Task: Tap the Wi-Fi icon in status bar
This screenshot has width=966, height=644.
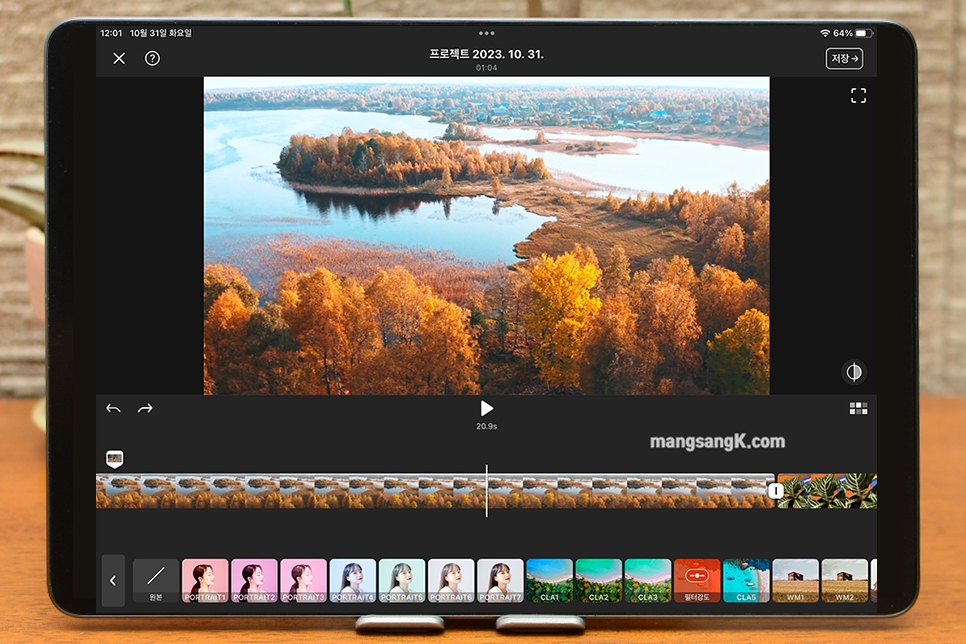Action: 825,33
